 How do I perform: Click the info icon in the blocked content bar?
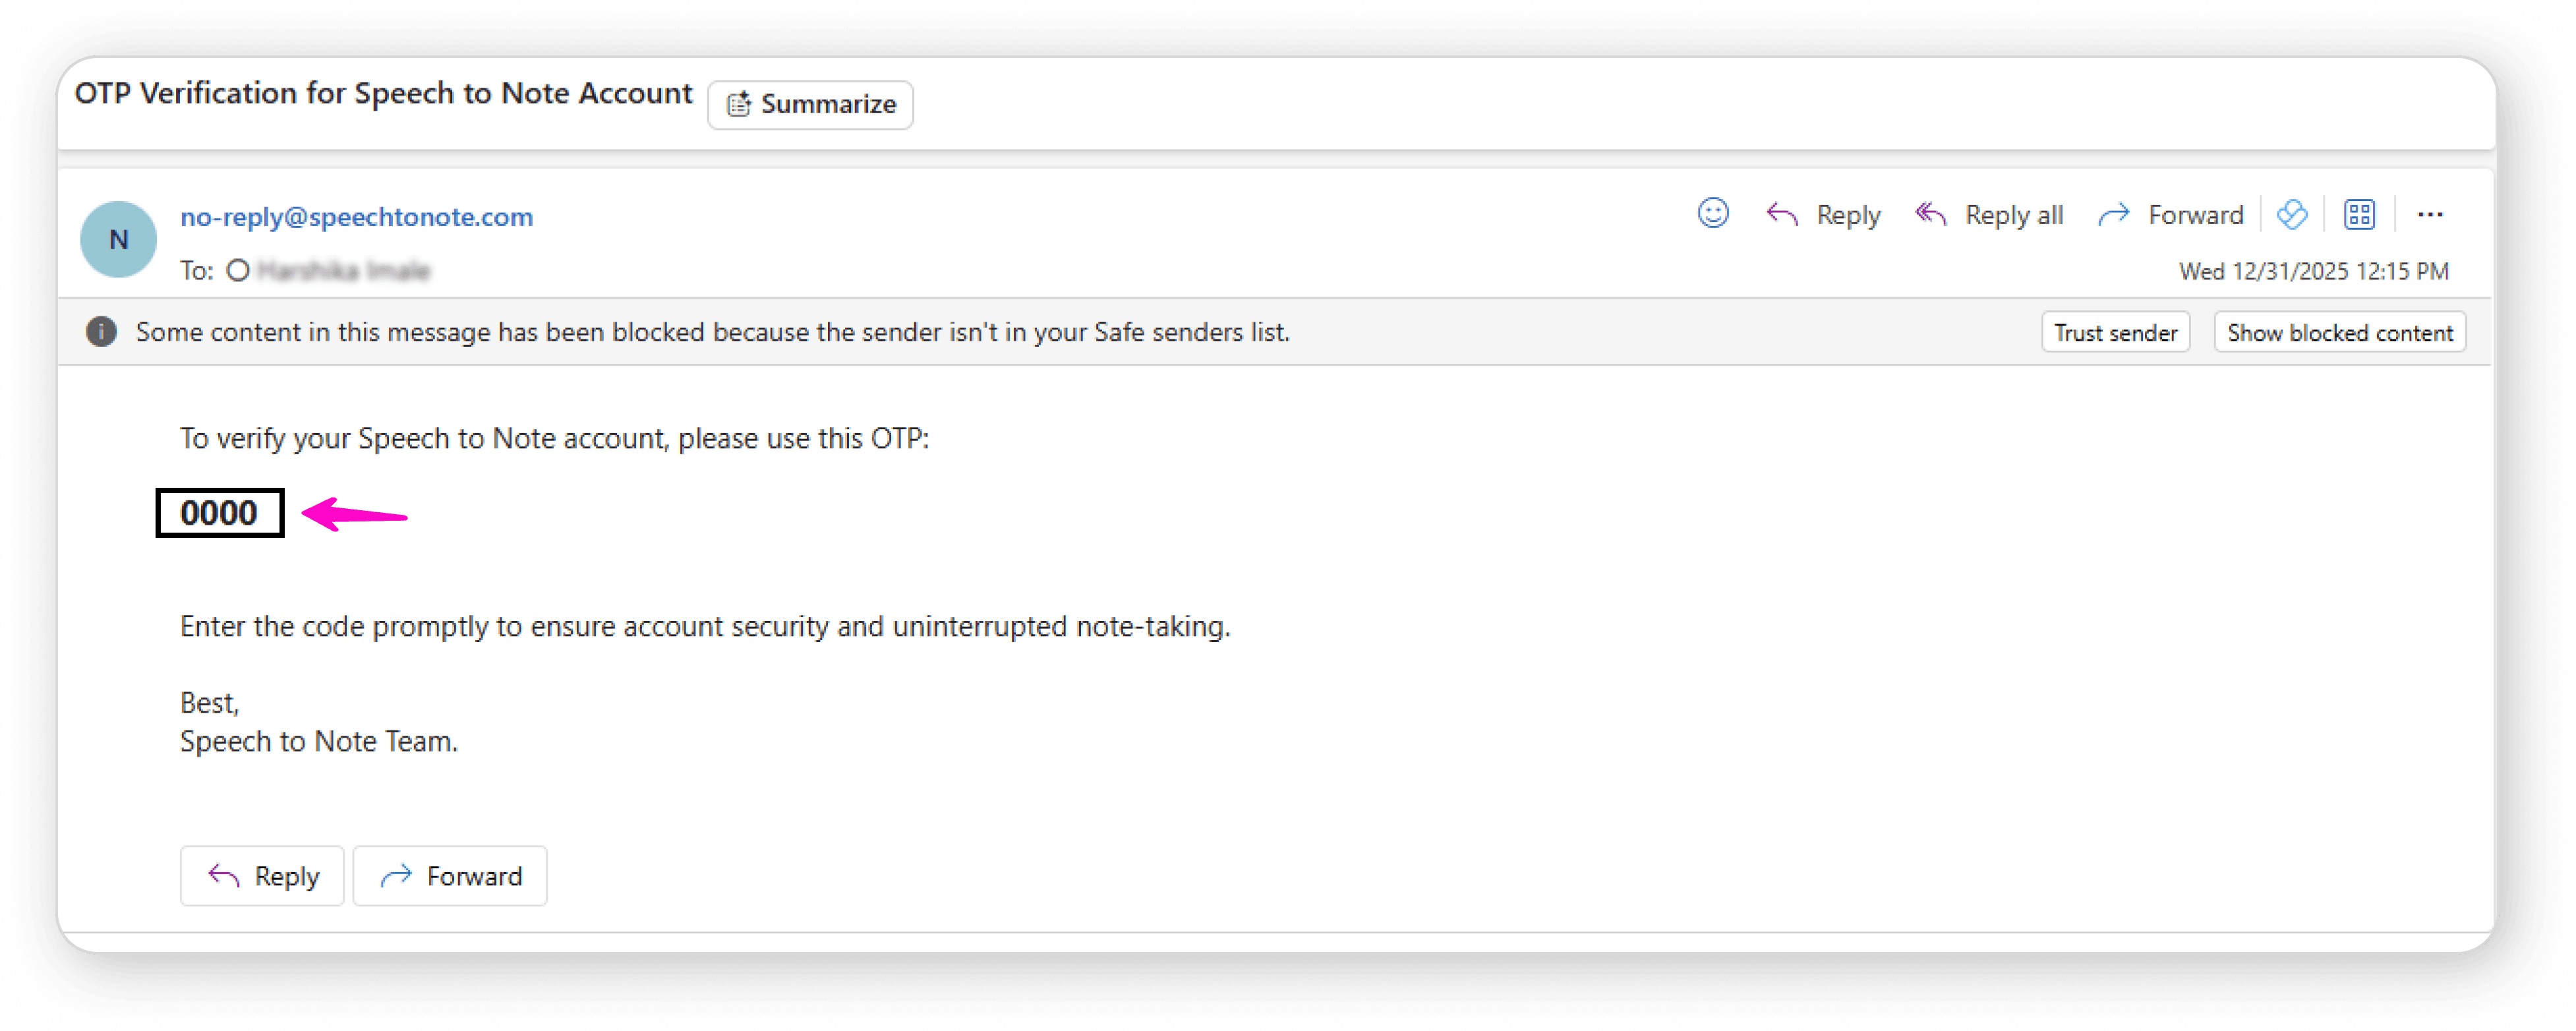[101, 332]
